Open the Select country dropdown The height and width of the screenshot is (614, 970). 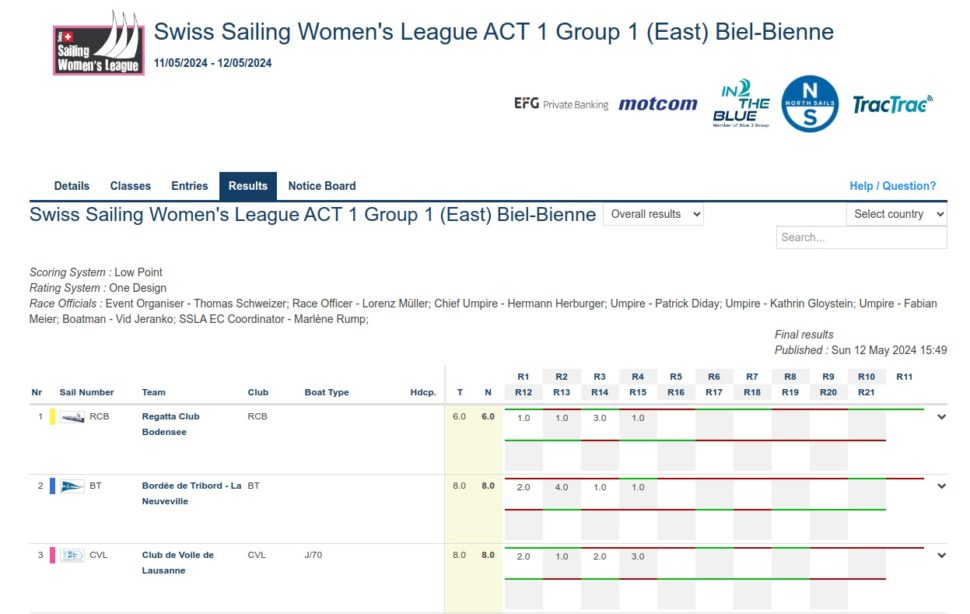896,214
